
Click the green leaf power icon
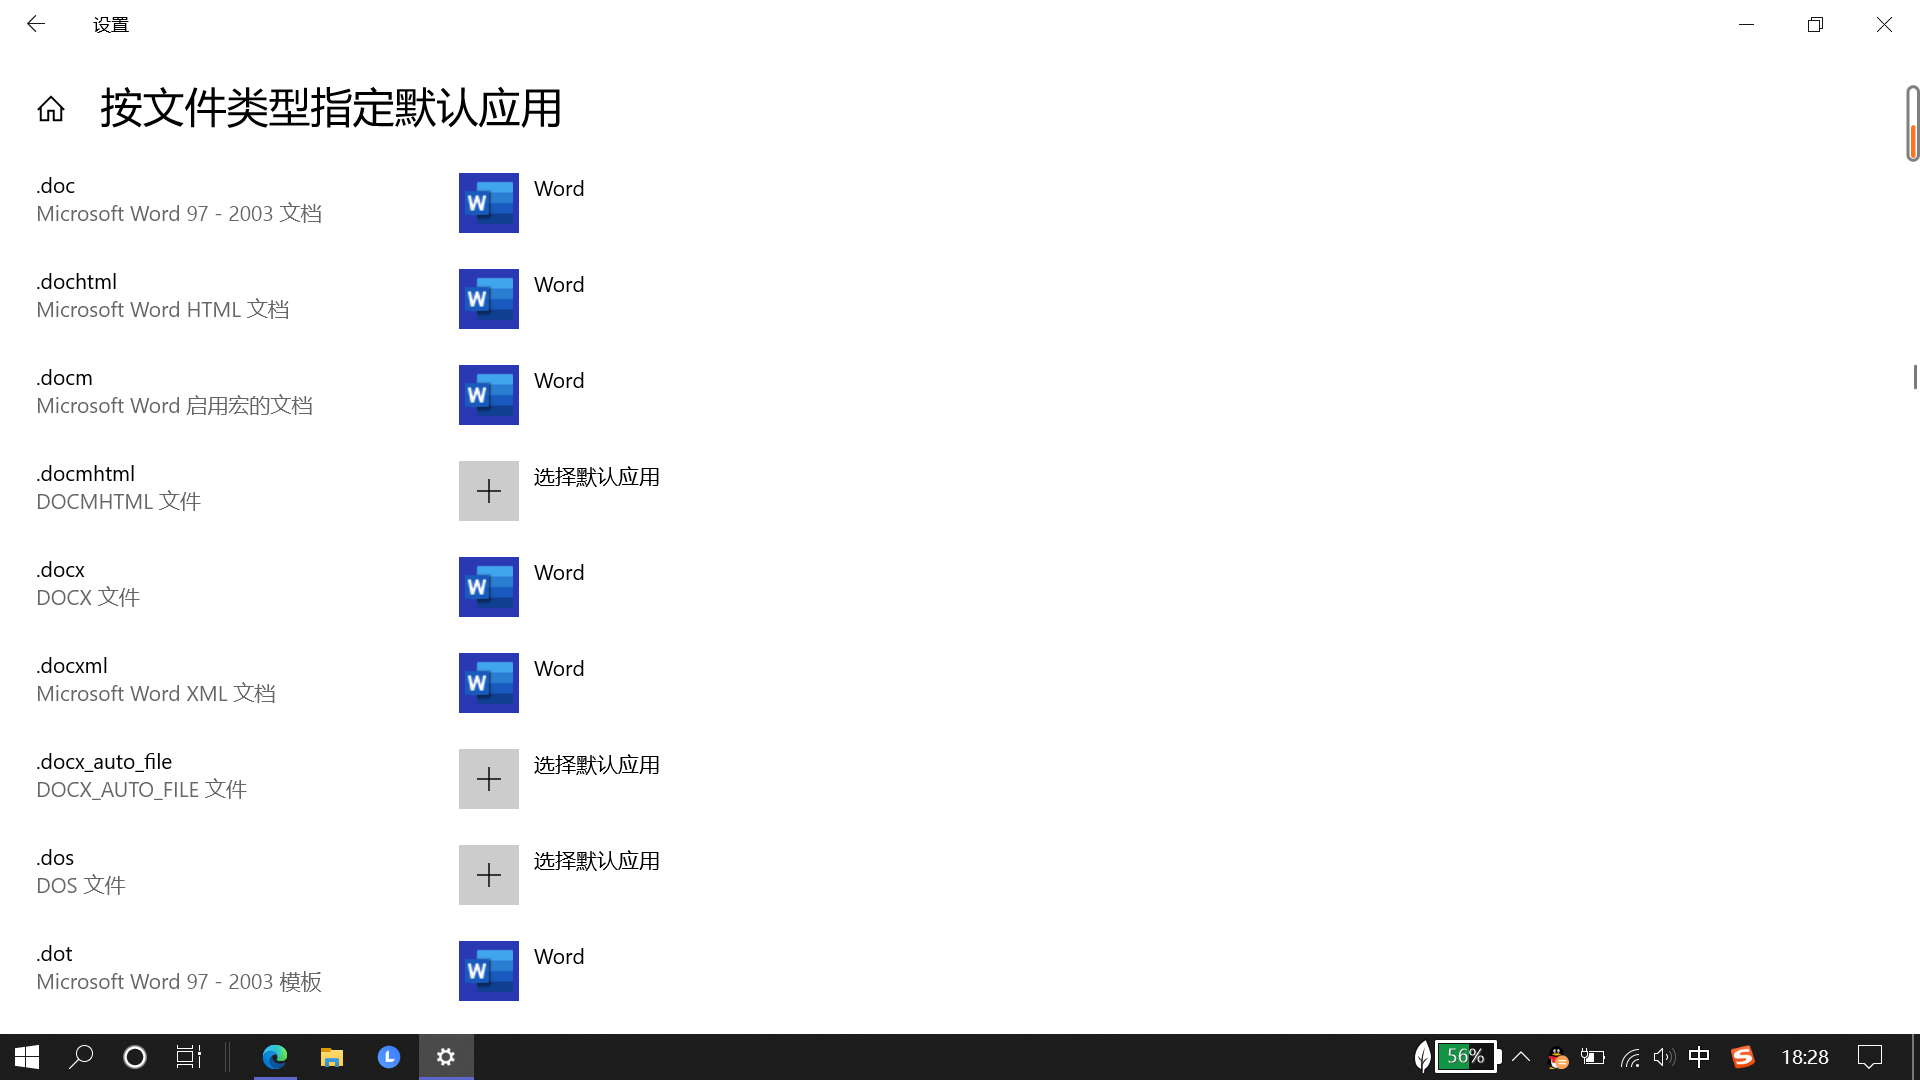click(x=1422, y=1057)
